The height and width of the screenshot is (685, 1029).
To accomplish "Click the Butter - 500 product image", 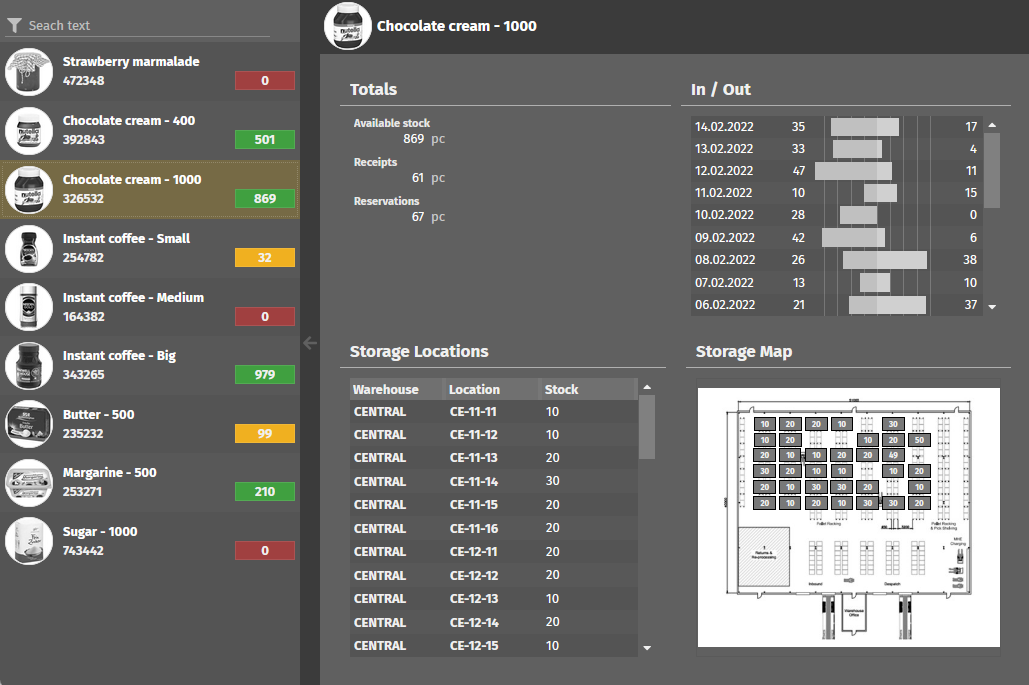I will click(x=29, y=424).
